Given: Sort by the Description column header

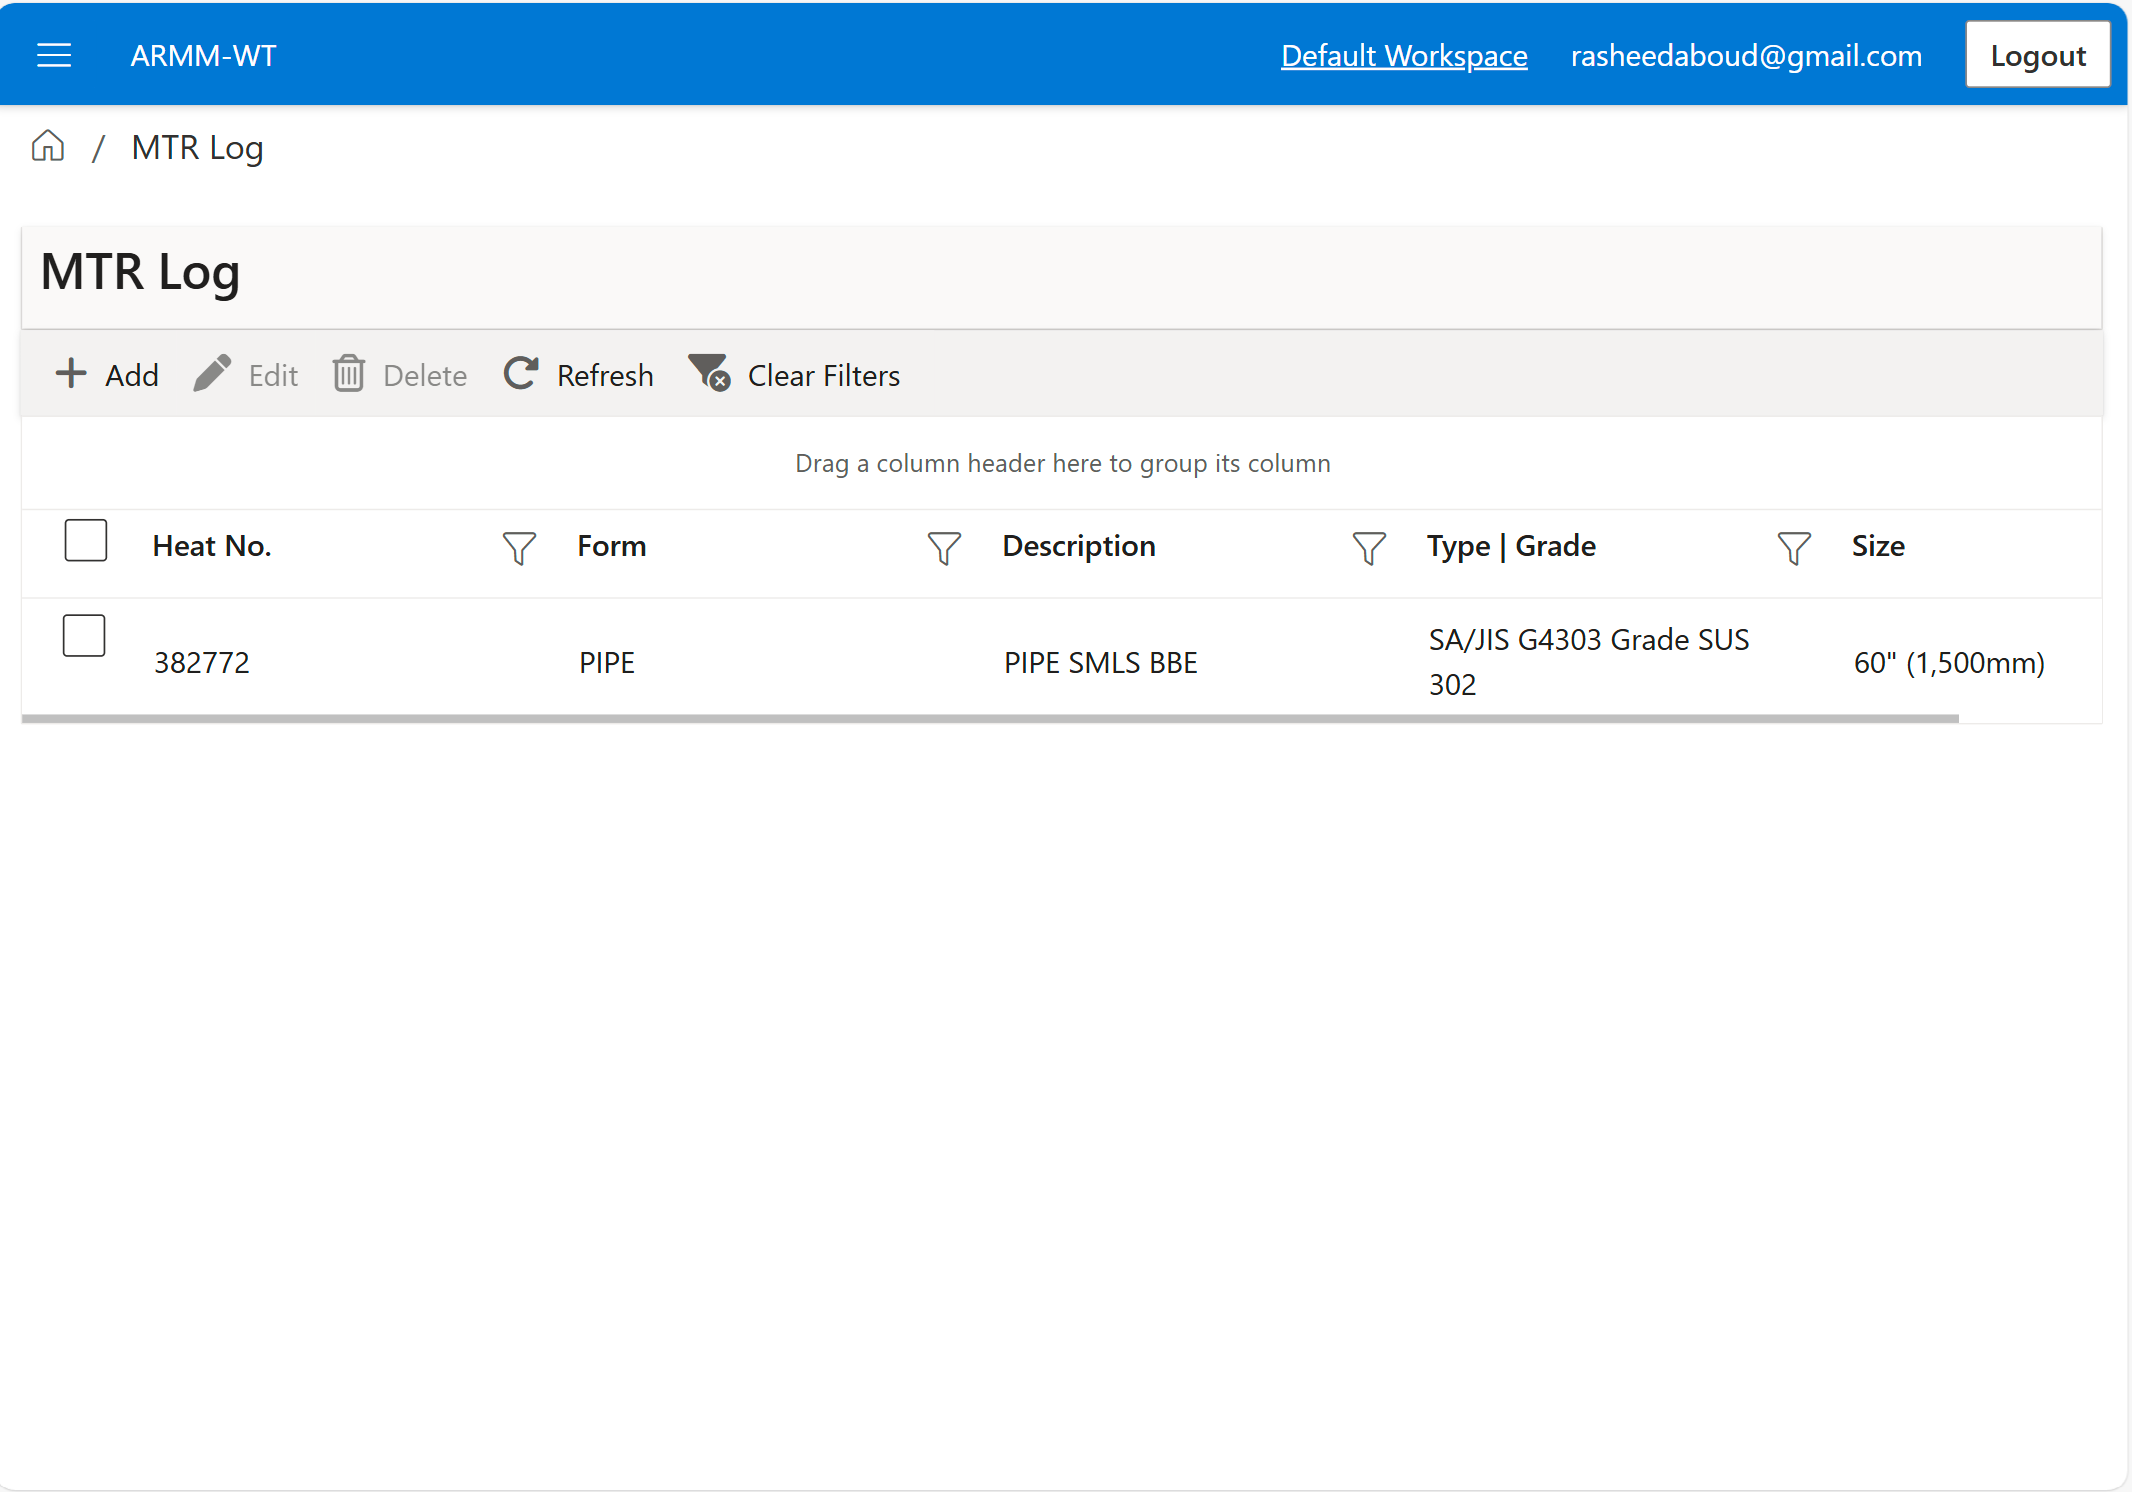Looking at the screenshot, I should 1079,546.
